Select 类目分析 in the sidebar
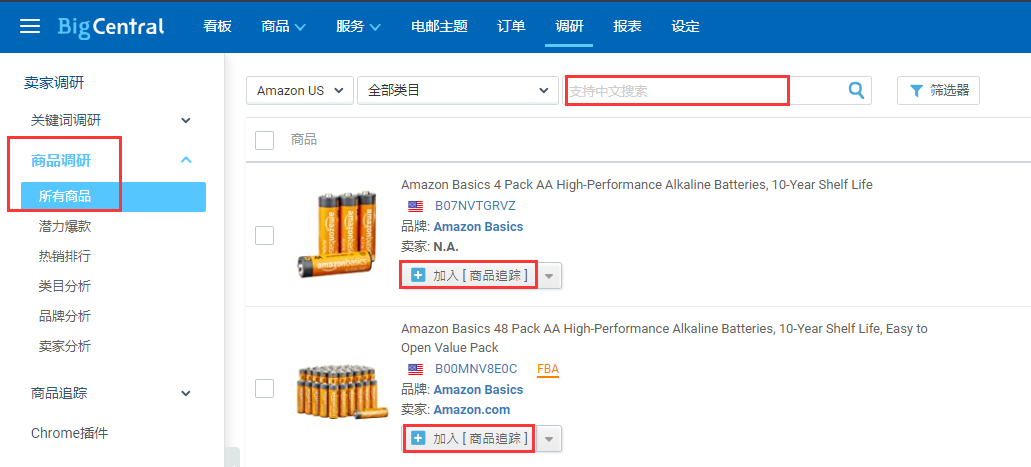1031x467 pixels. click(64, 286)
